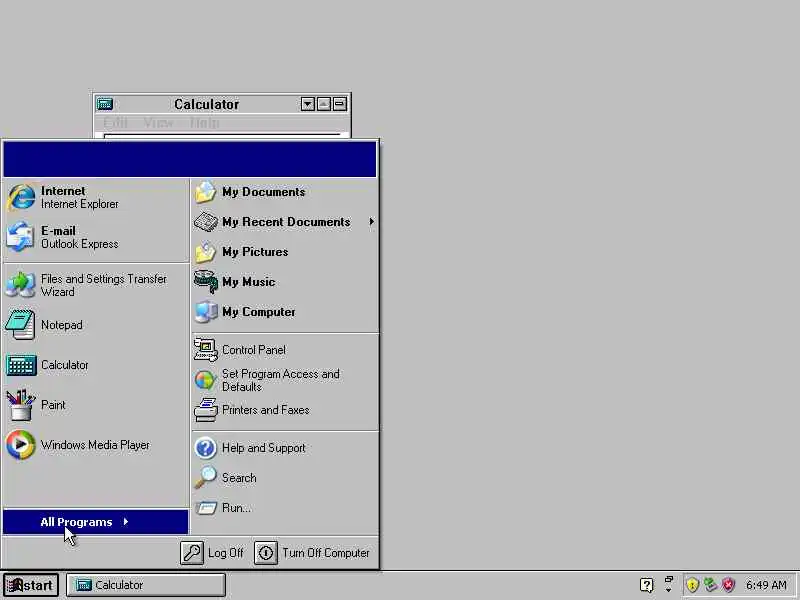Click the "Internet Explorer" subtitle text

coord(80,204)
